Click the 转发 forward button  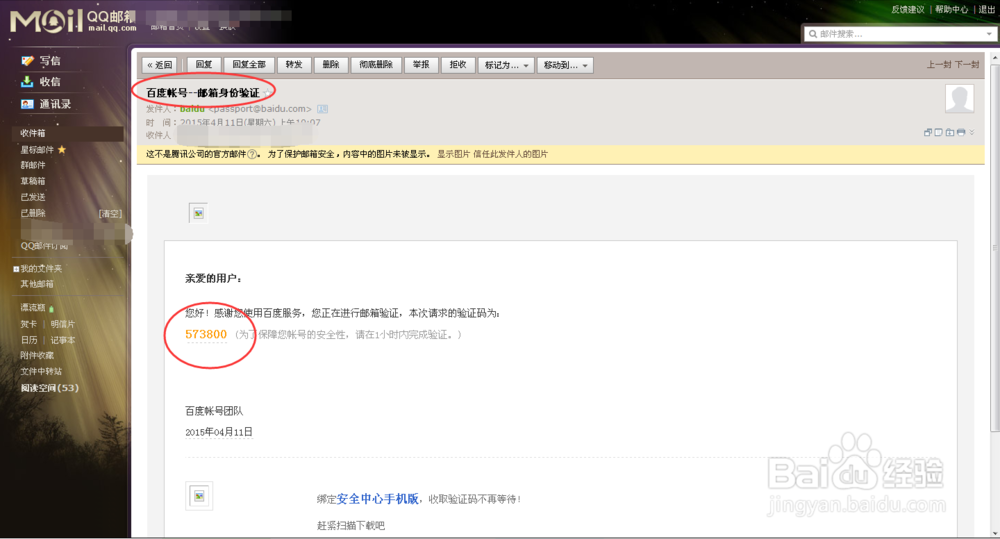pyautogui.click(x=294, y=65)
